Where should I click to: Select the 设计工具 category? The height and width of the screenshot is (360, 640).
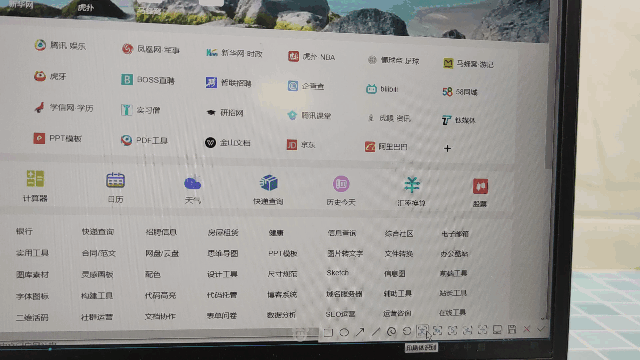(222, 274)
